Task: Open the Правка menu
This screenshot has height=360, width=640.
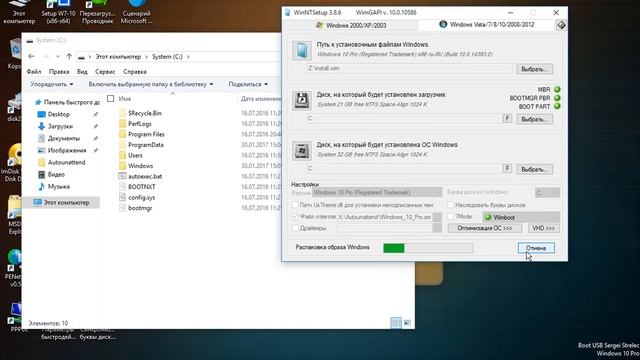Action: 59,71
